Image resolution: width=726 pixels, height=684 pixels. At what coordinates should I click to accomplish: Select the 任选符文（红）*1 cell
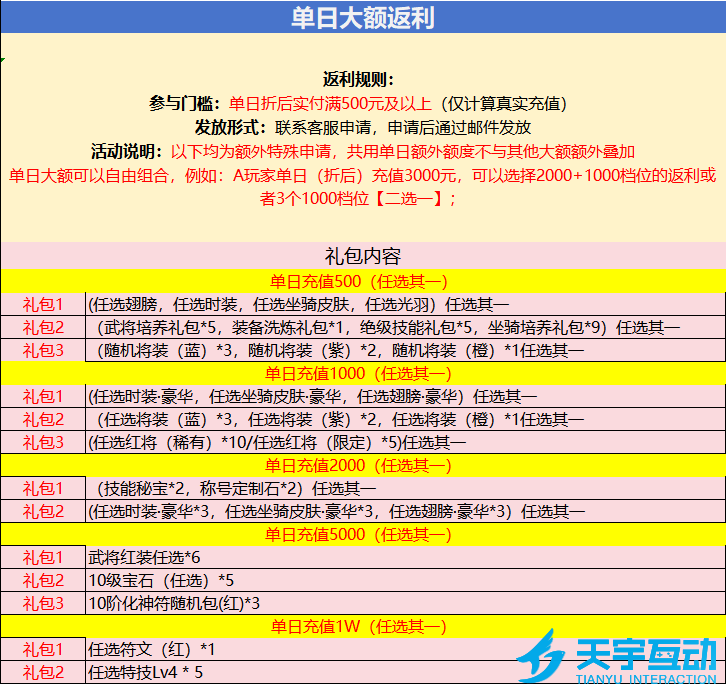pos(152,649)
